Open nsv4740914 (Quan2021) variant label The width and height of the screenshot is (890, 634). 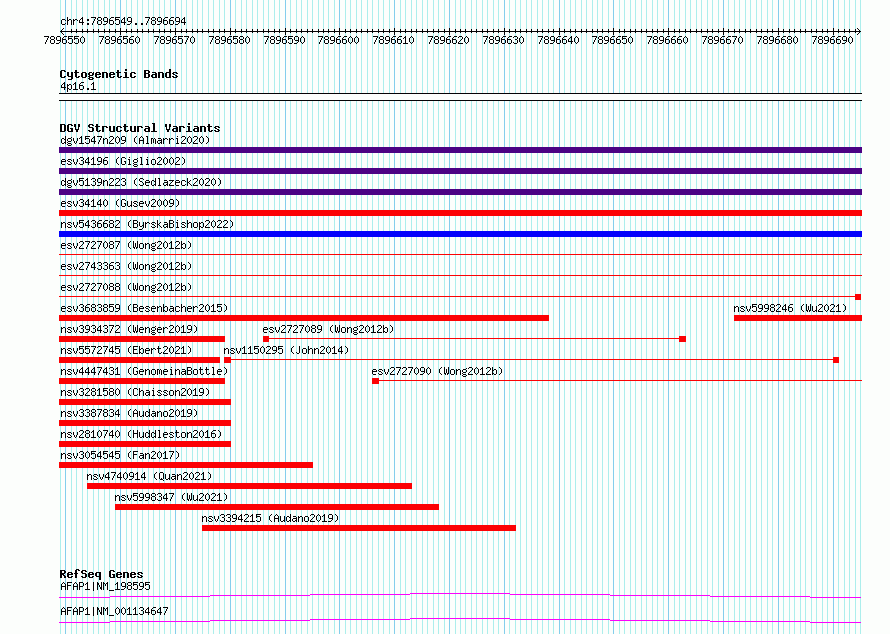click(149, 476)
